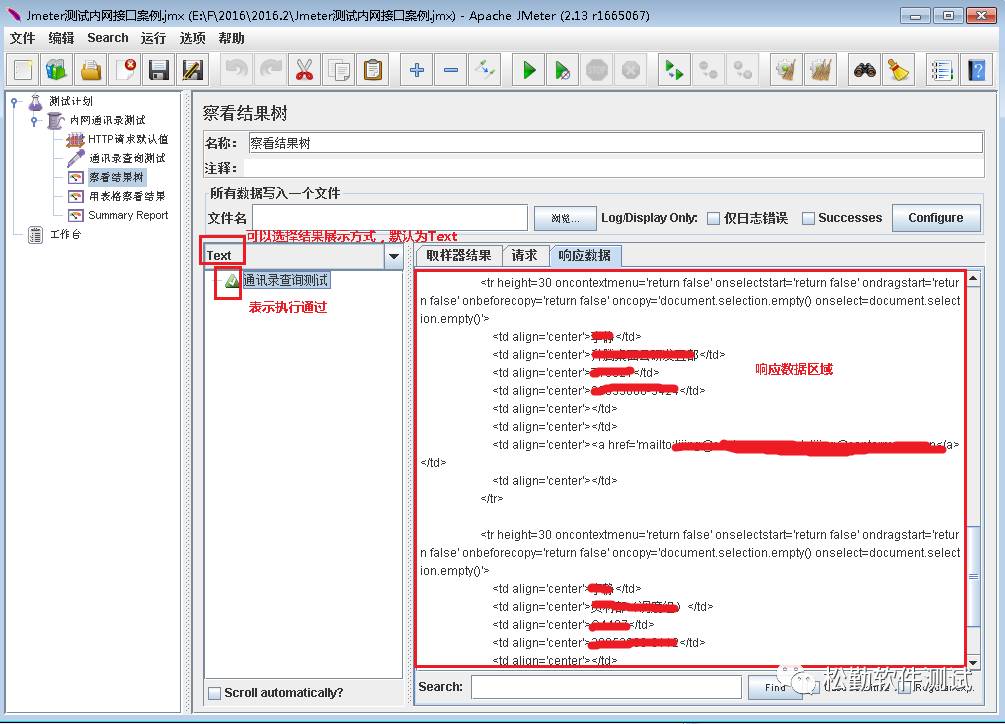Image resolution: width=1005 pixels, height=724 pixels.
Task: Click Start no pauses icon
Action: (563, 70)
